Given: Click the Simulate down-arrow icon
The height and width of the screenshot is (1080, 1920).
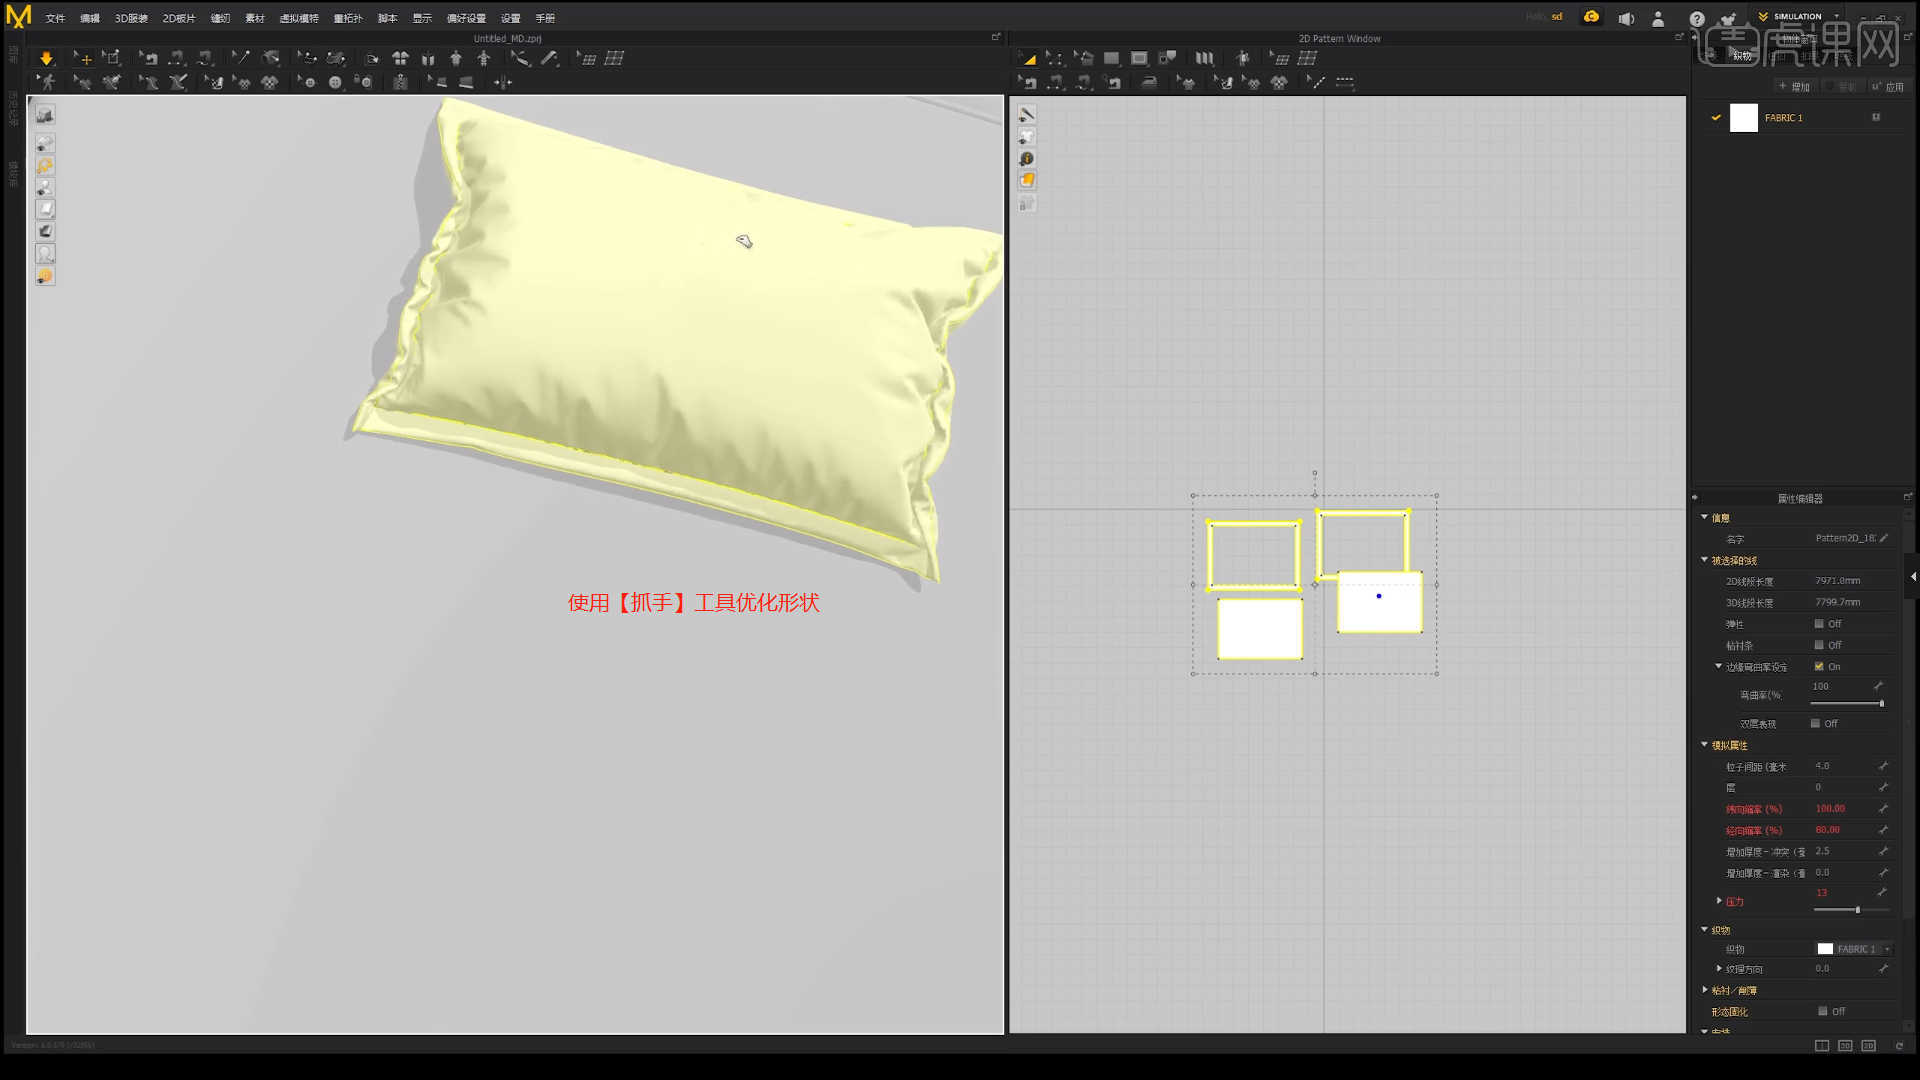Looking at the screenshot, I should click(x=46, y=59).
